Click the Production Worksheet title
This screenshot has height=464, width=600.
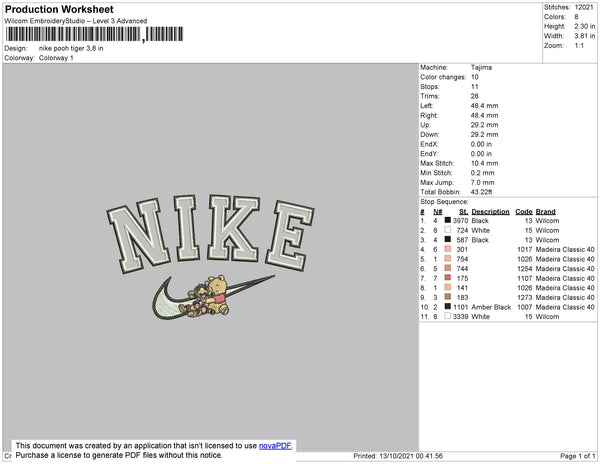(59, 10)
